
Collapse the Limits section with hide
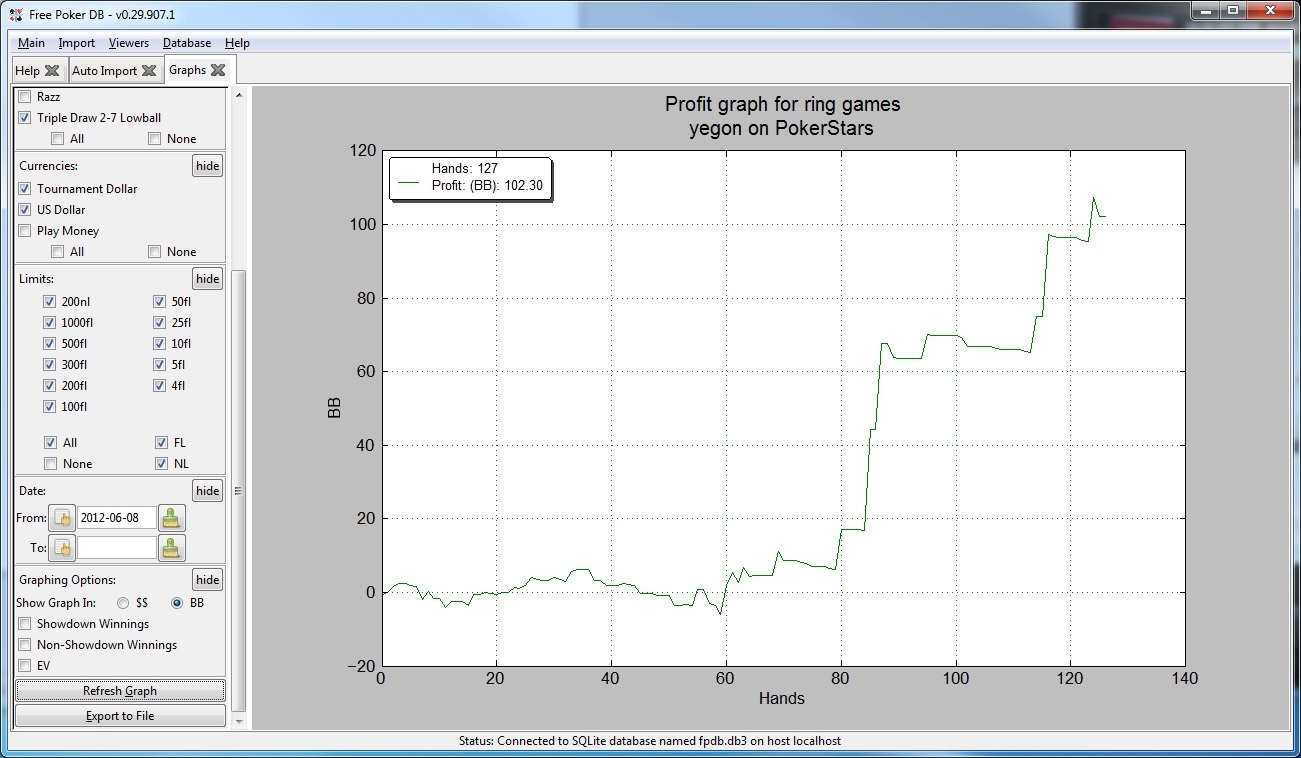207,279
